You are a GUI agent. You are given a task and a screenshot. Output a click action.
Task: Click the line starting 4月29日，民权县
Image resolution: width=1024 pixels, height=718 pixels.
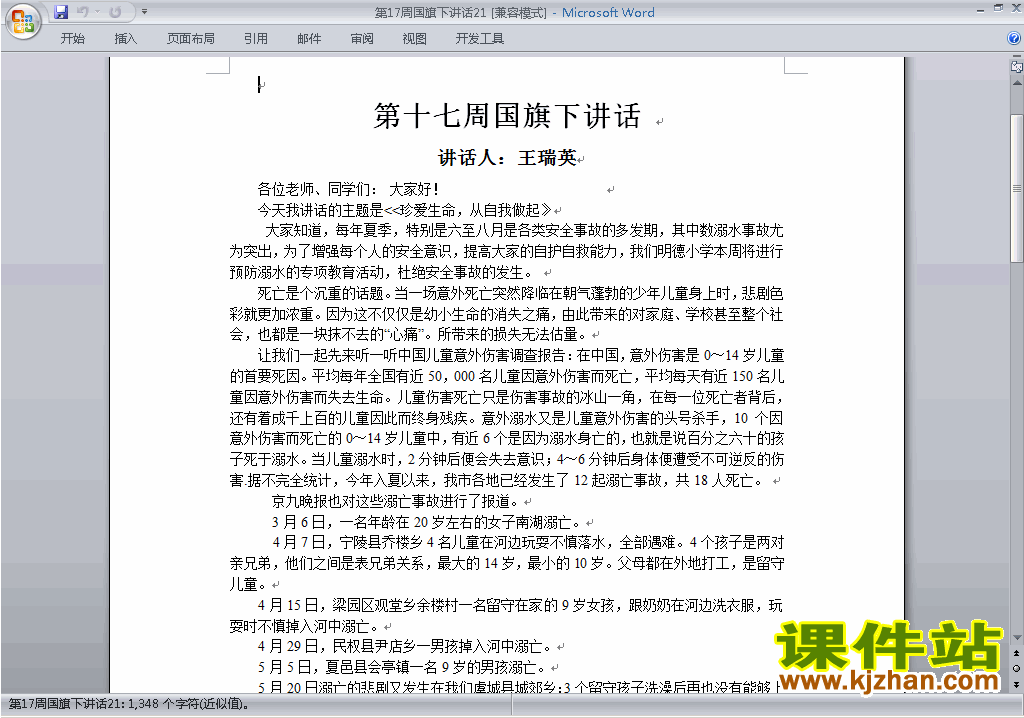(405, 647)
